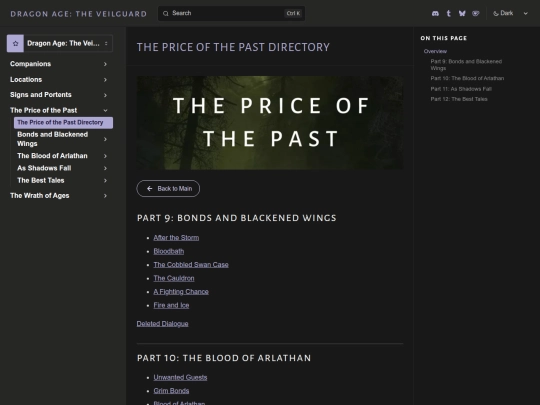Screen dimensions: 540x405
Task: Open the Bluesky butterfly icon
Action: pos(462,13)
